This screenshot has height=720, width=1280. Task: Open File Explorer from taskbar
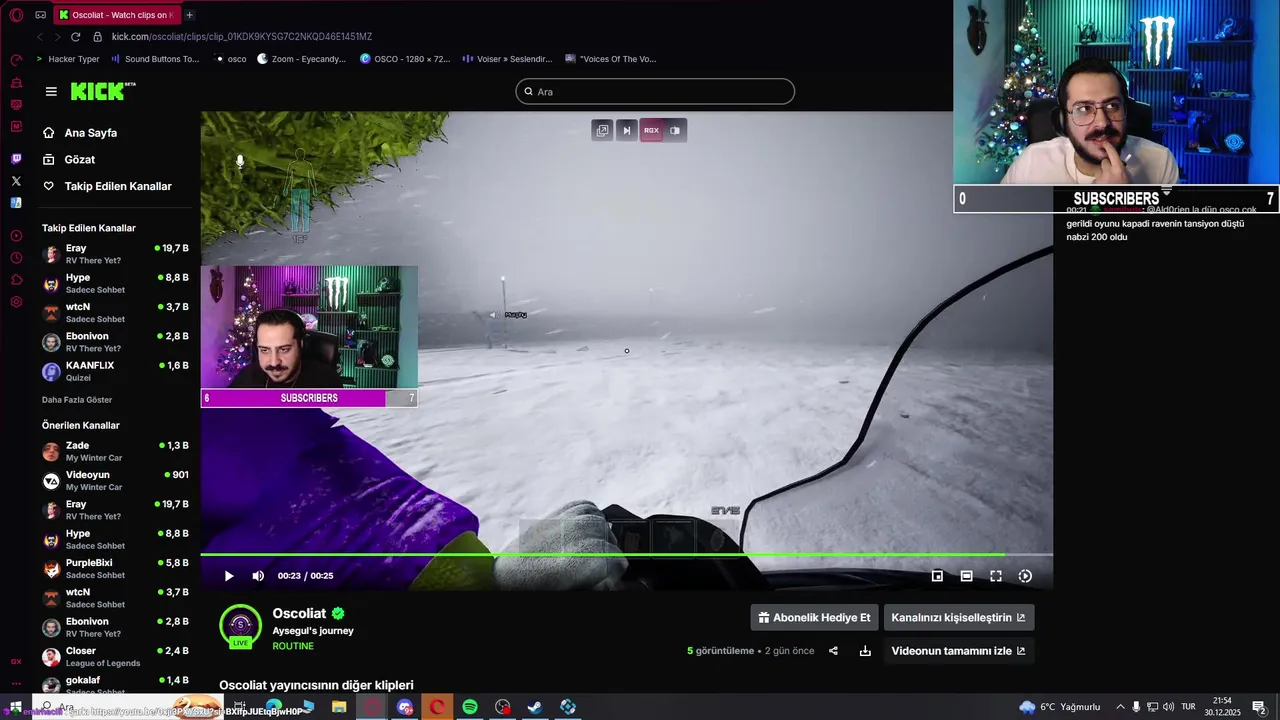click(339, 707)
